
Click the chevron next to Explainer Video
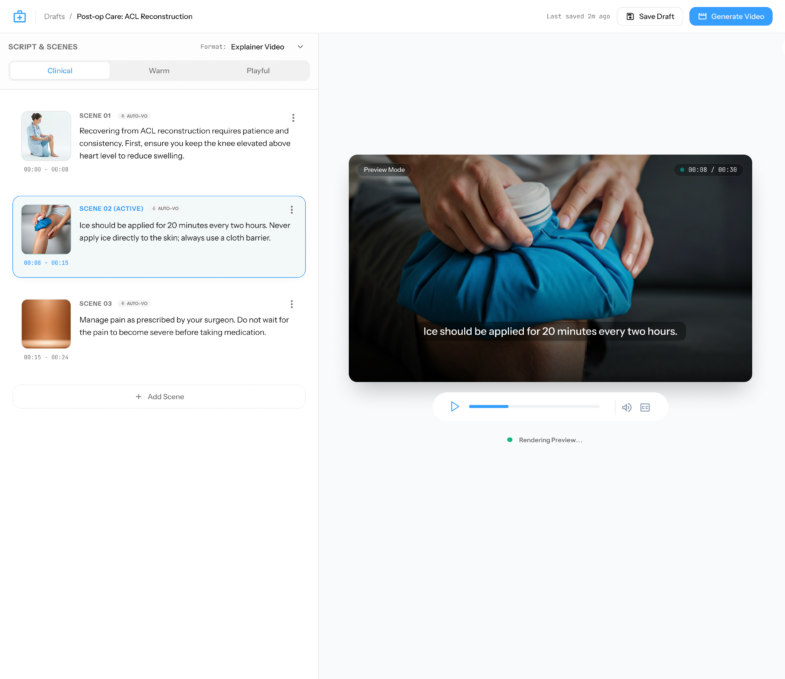(x=300, y=47)
